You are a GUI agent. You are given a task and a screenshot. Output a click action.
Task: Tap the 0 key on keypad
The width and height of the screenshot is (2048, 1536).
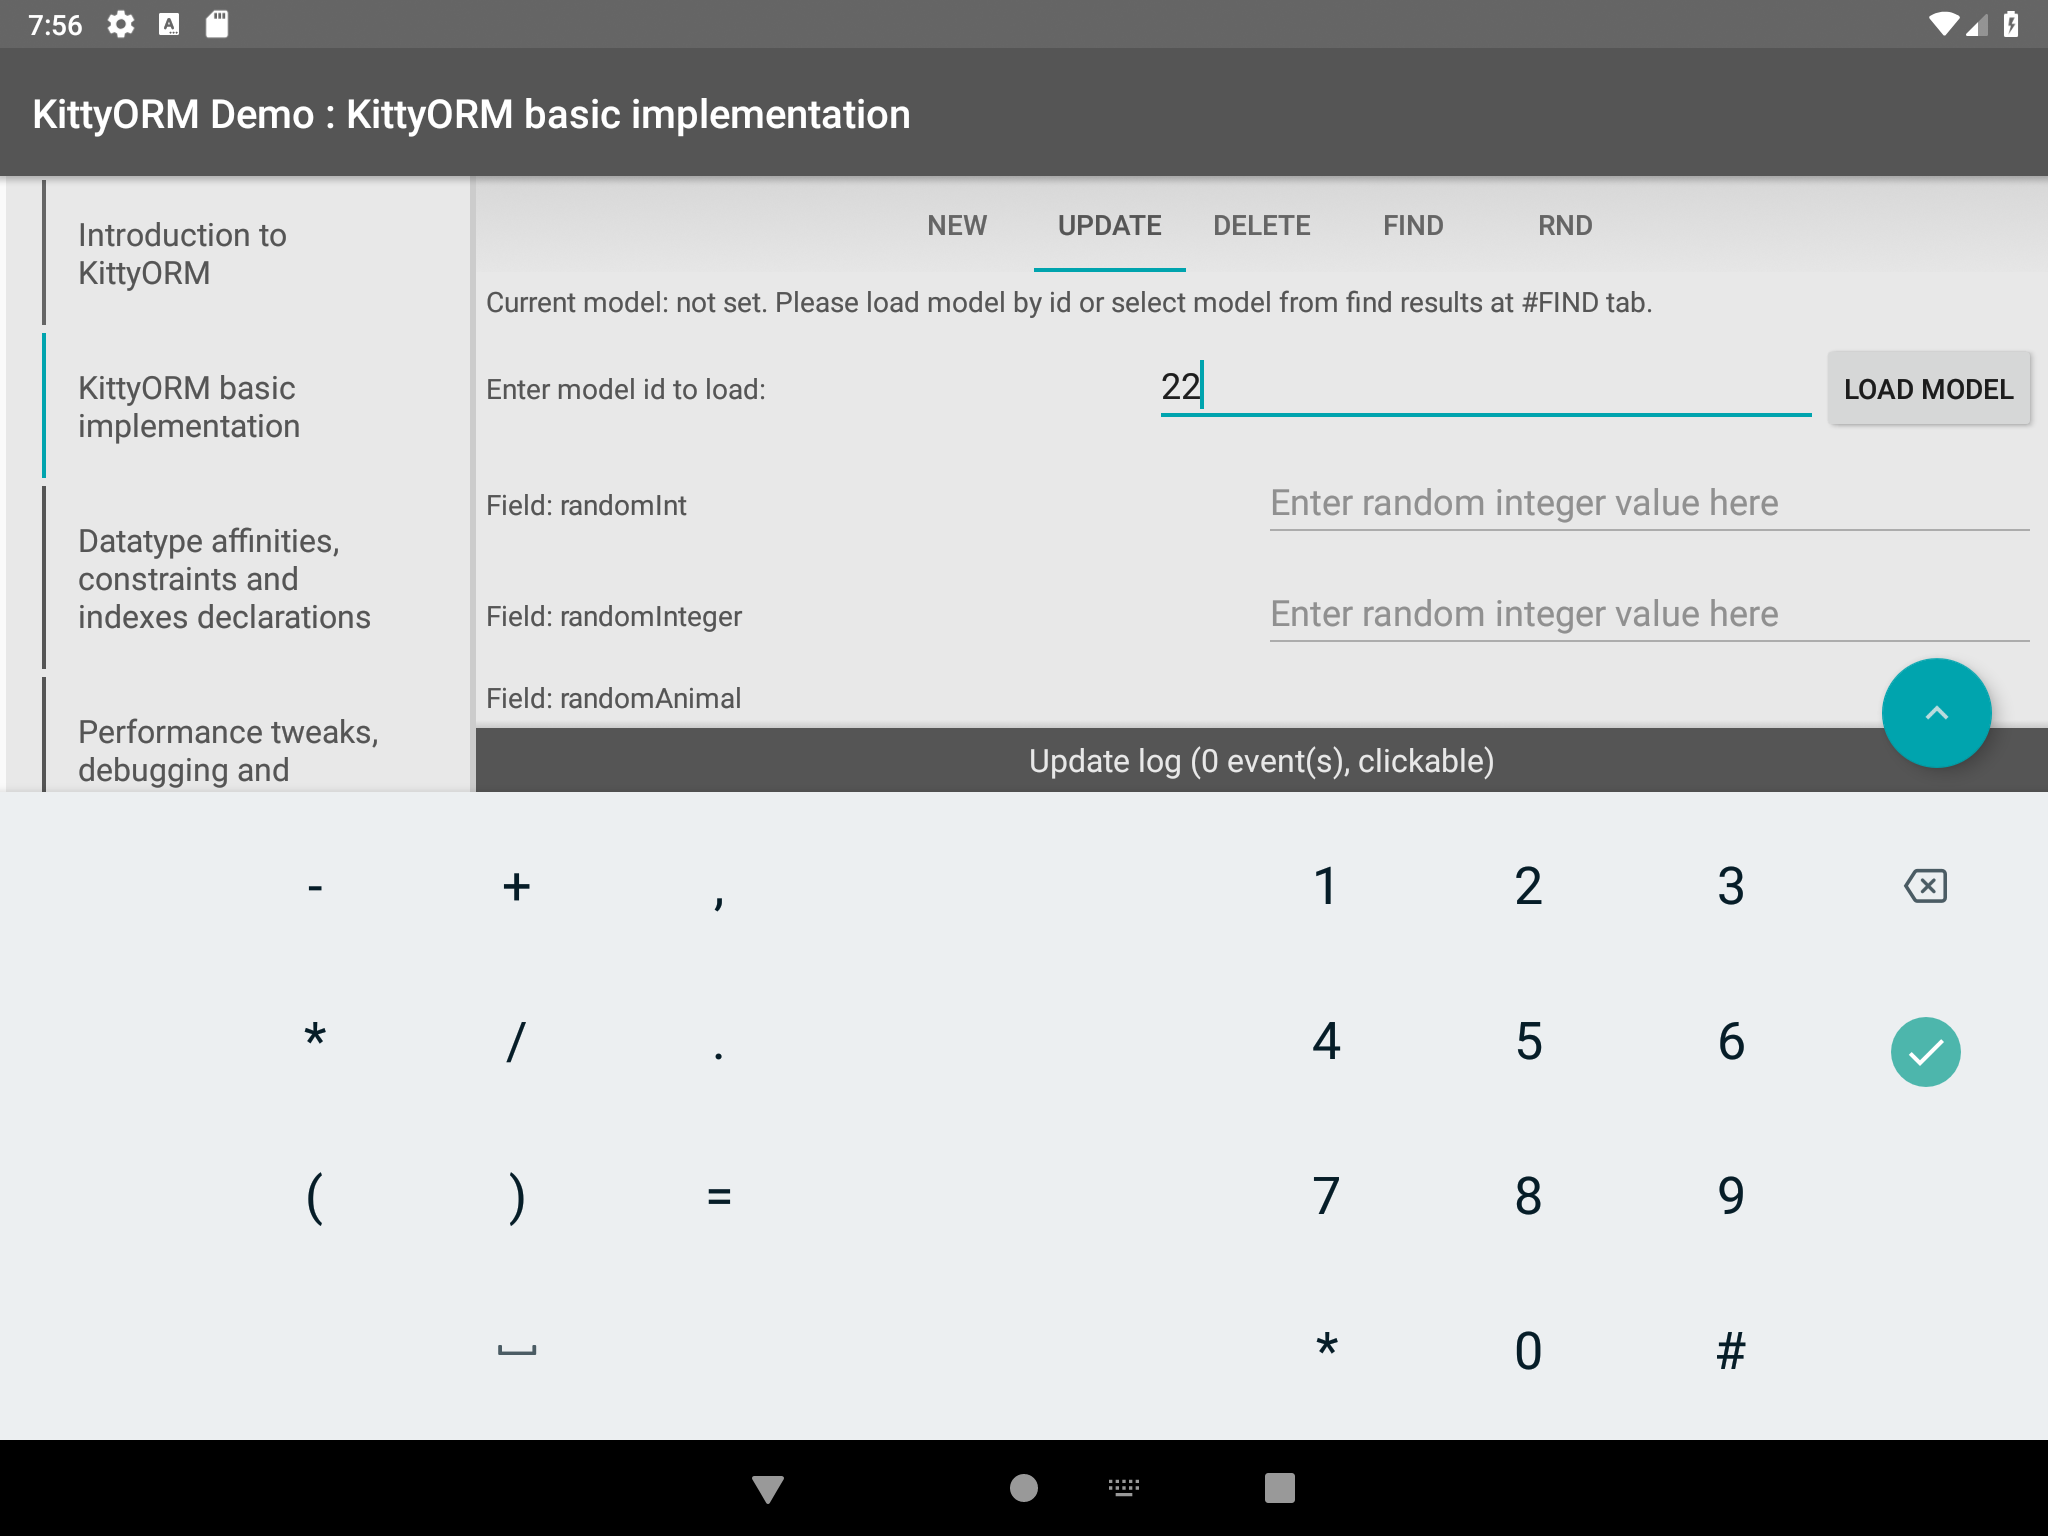tap(1528, 1351)
